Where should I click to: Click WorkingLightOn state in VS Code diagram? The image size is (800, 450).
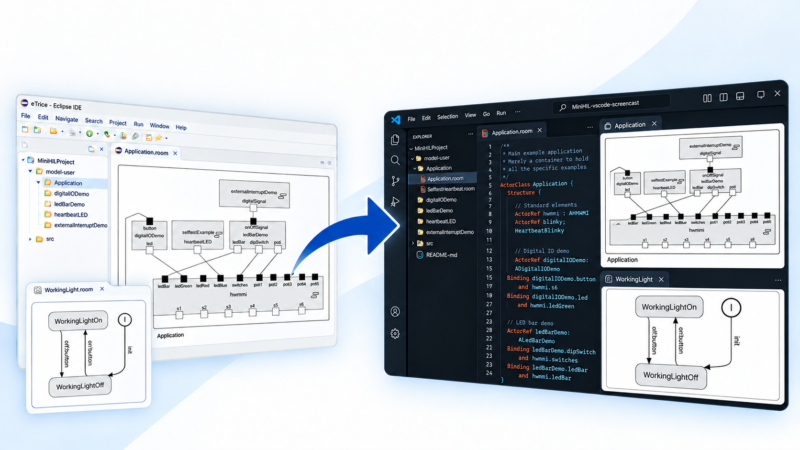669,307
